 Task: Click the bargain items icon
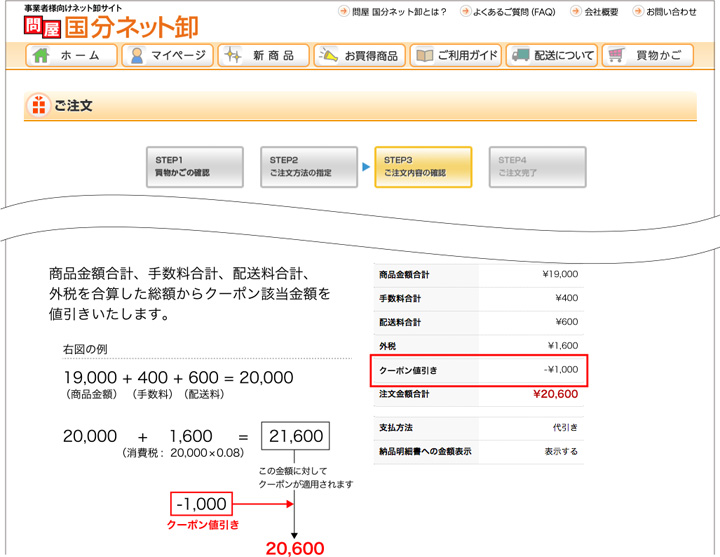[328, 56]
